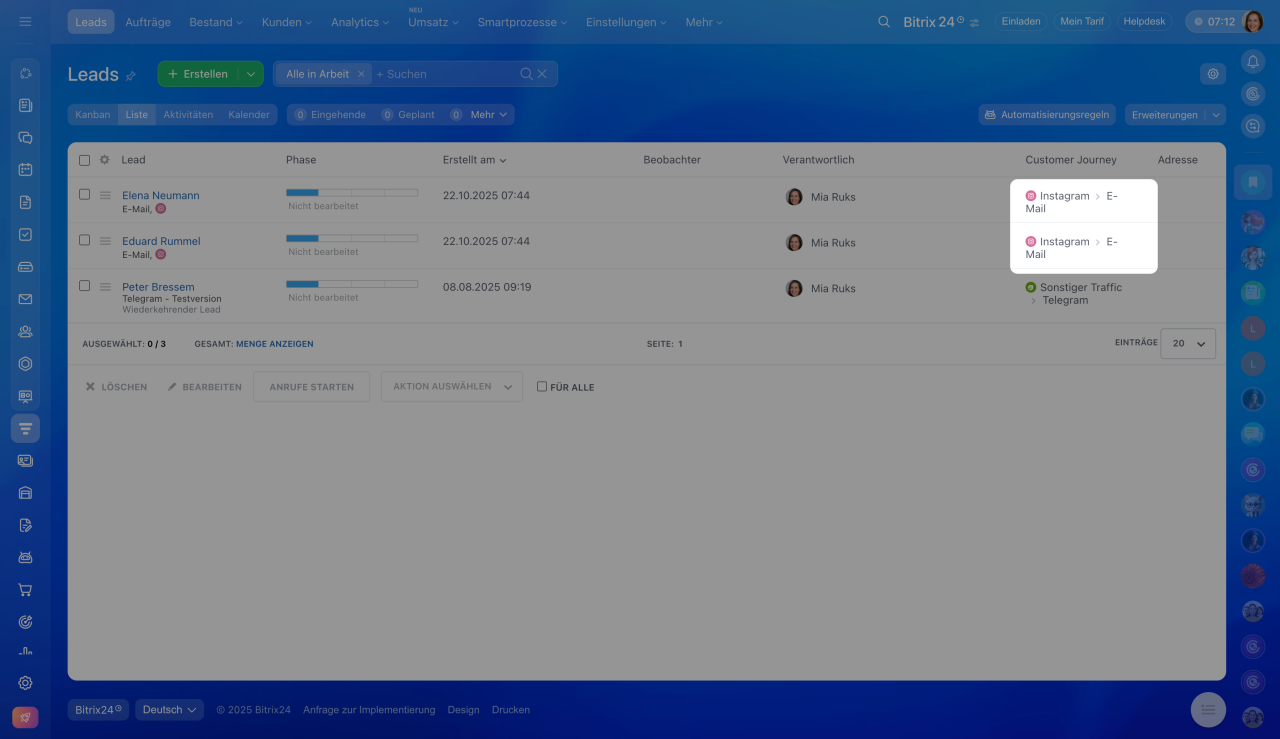Open the leads list settings gear
The image size is (1280, 739).
[1213, 73]
